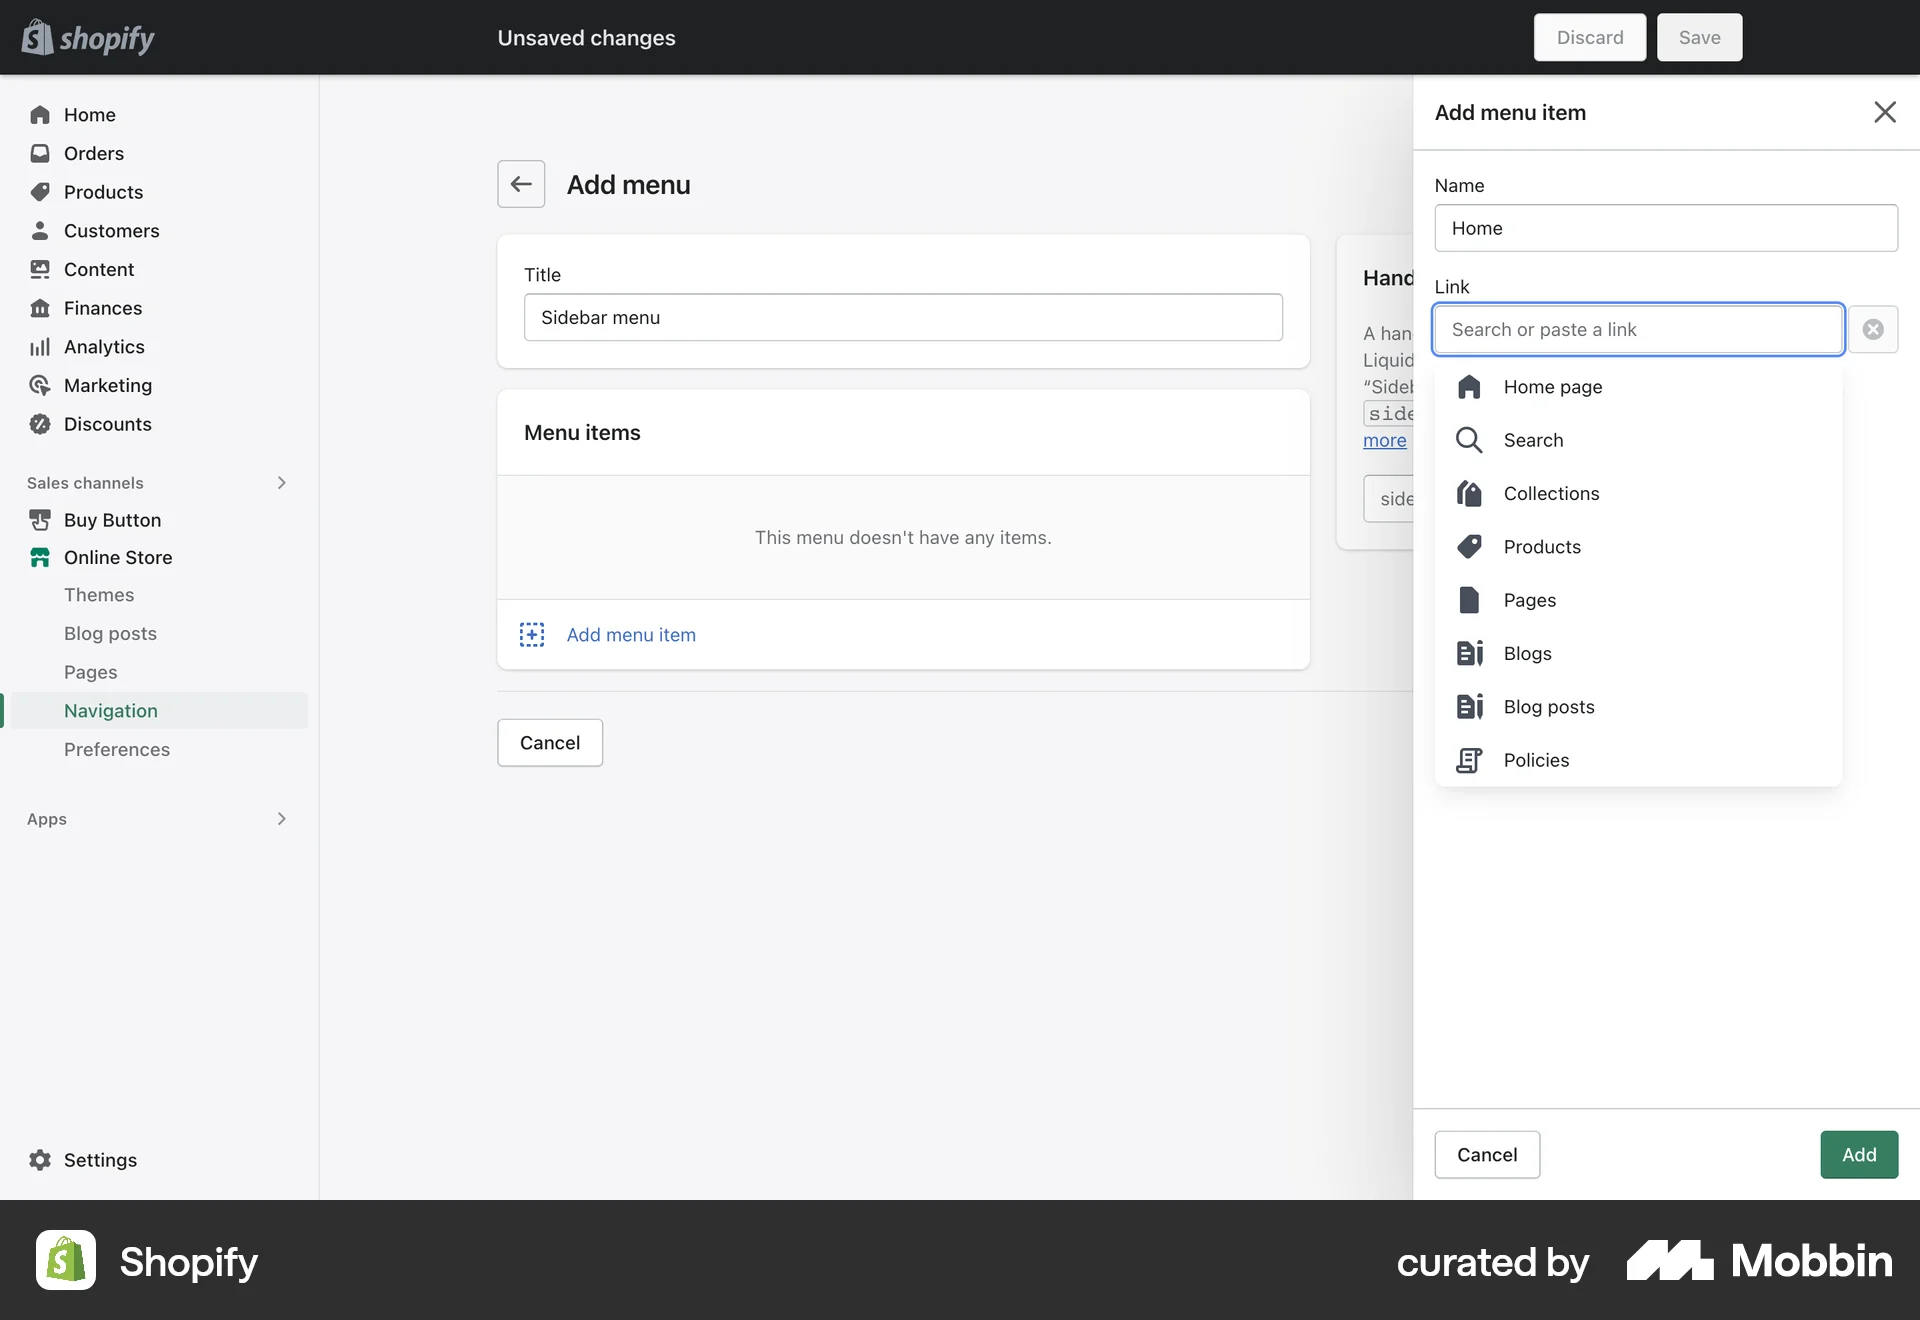Select the Orders icon in sidebar

(40, 153)
